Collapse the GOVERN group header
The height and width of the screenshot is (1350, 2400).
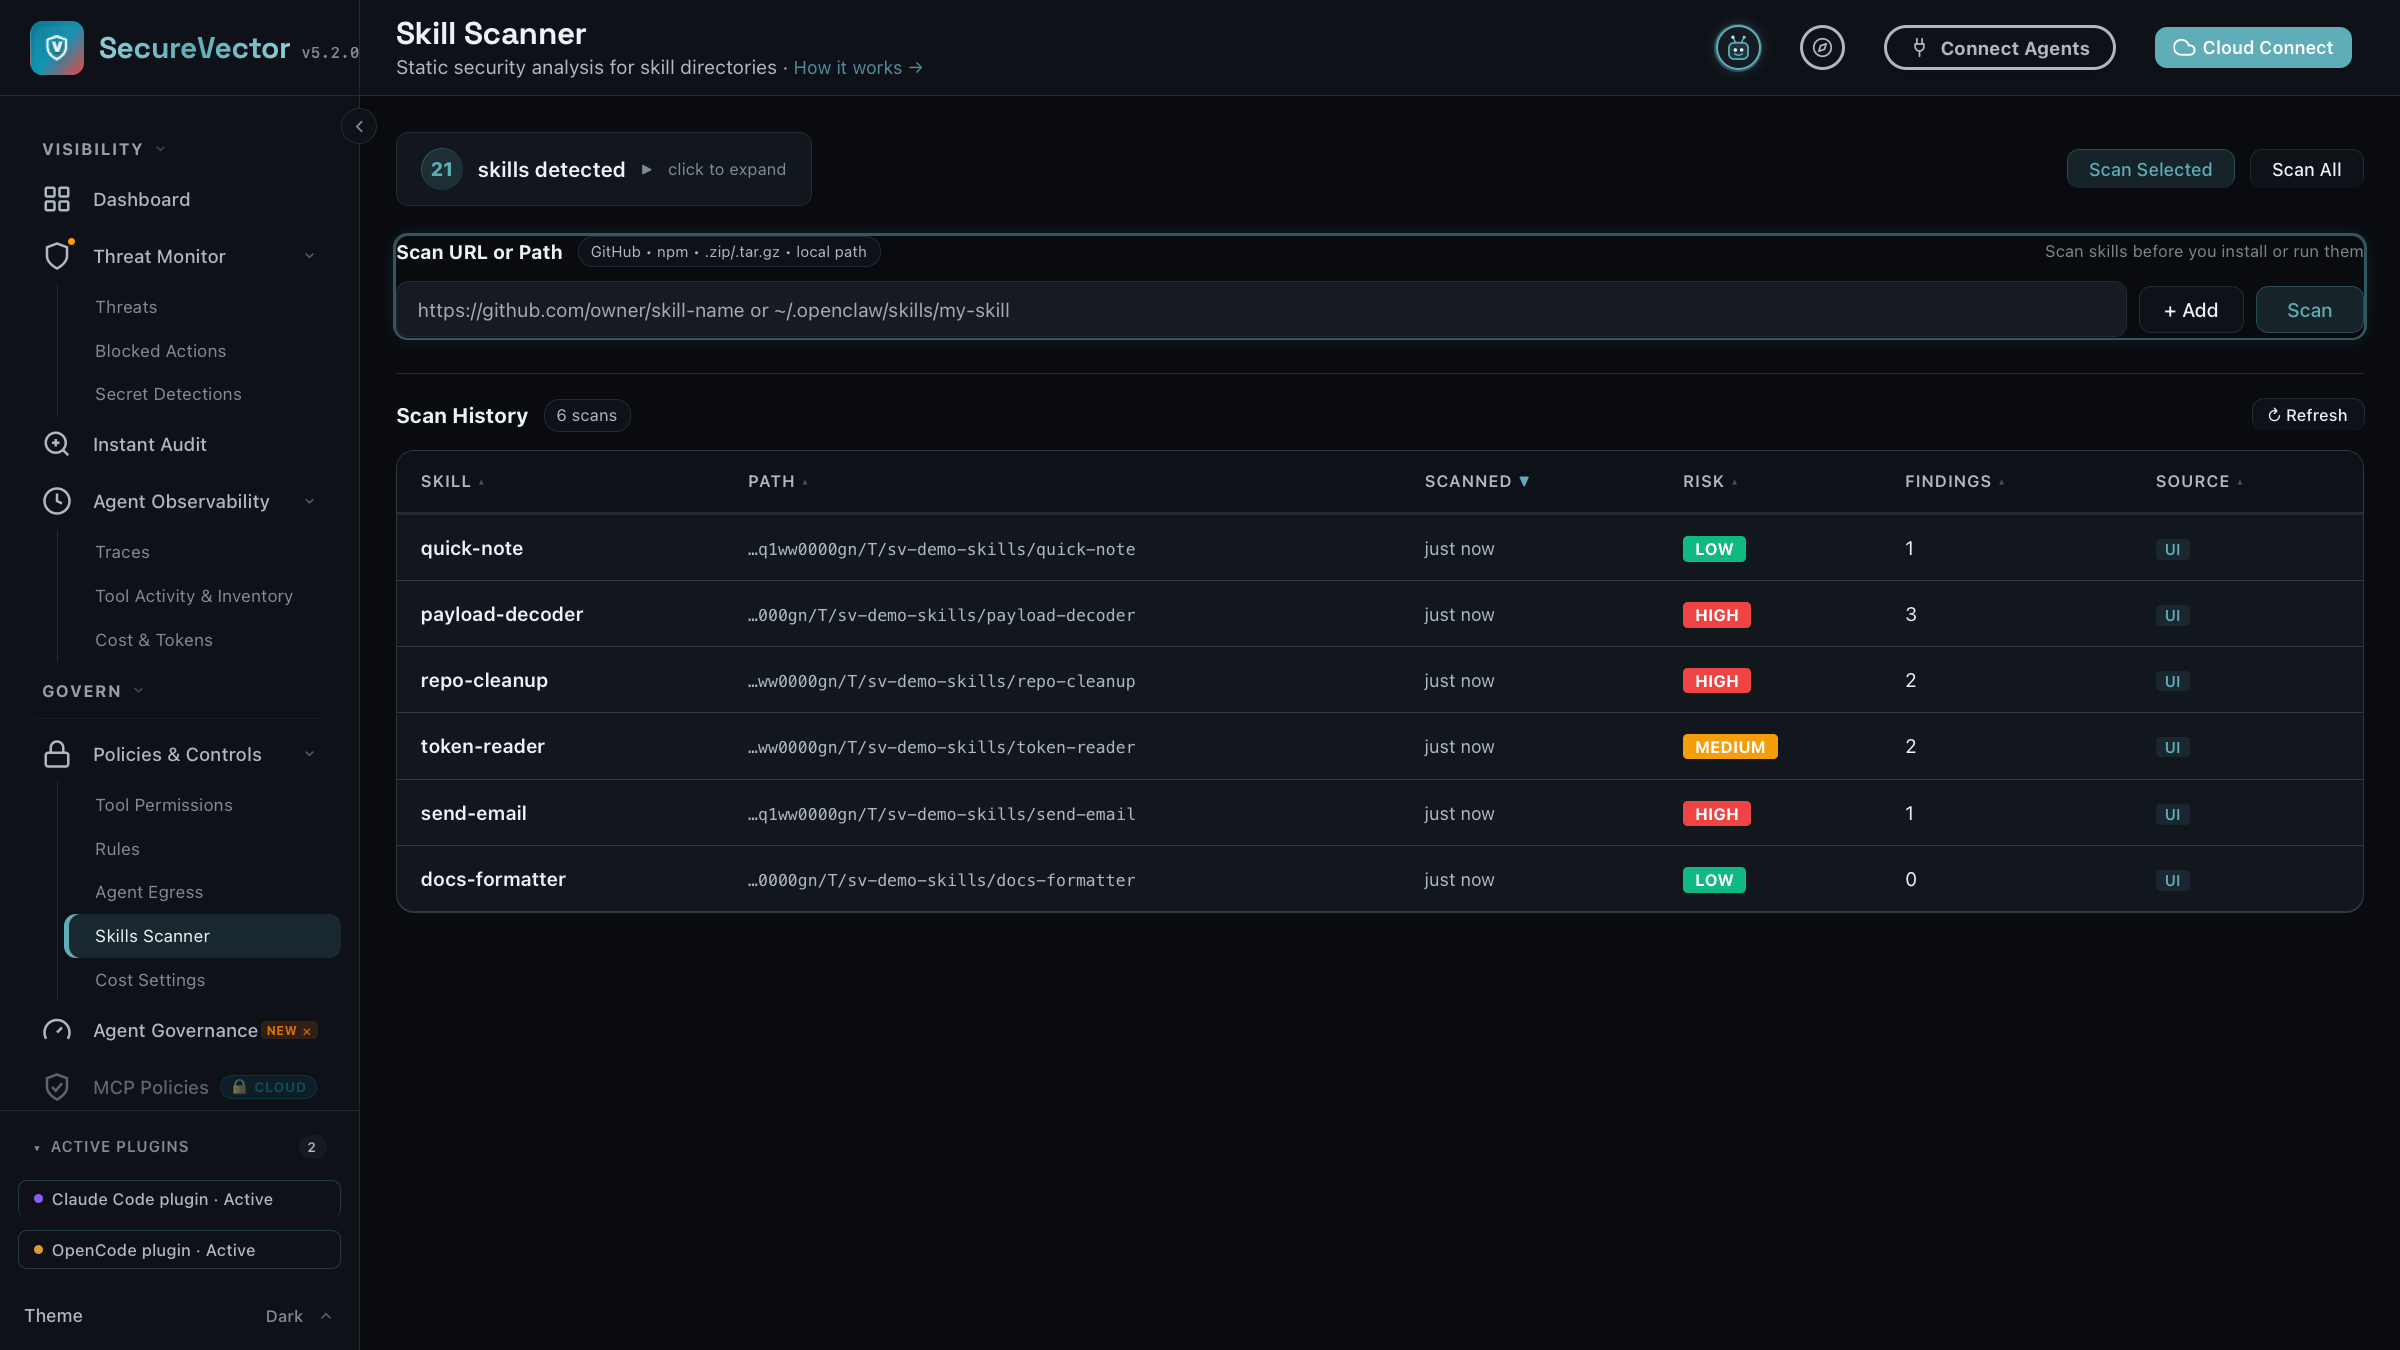[x=93, y=691]
